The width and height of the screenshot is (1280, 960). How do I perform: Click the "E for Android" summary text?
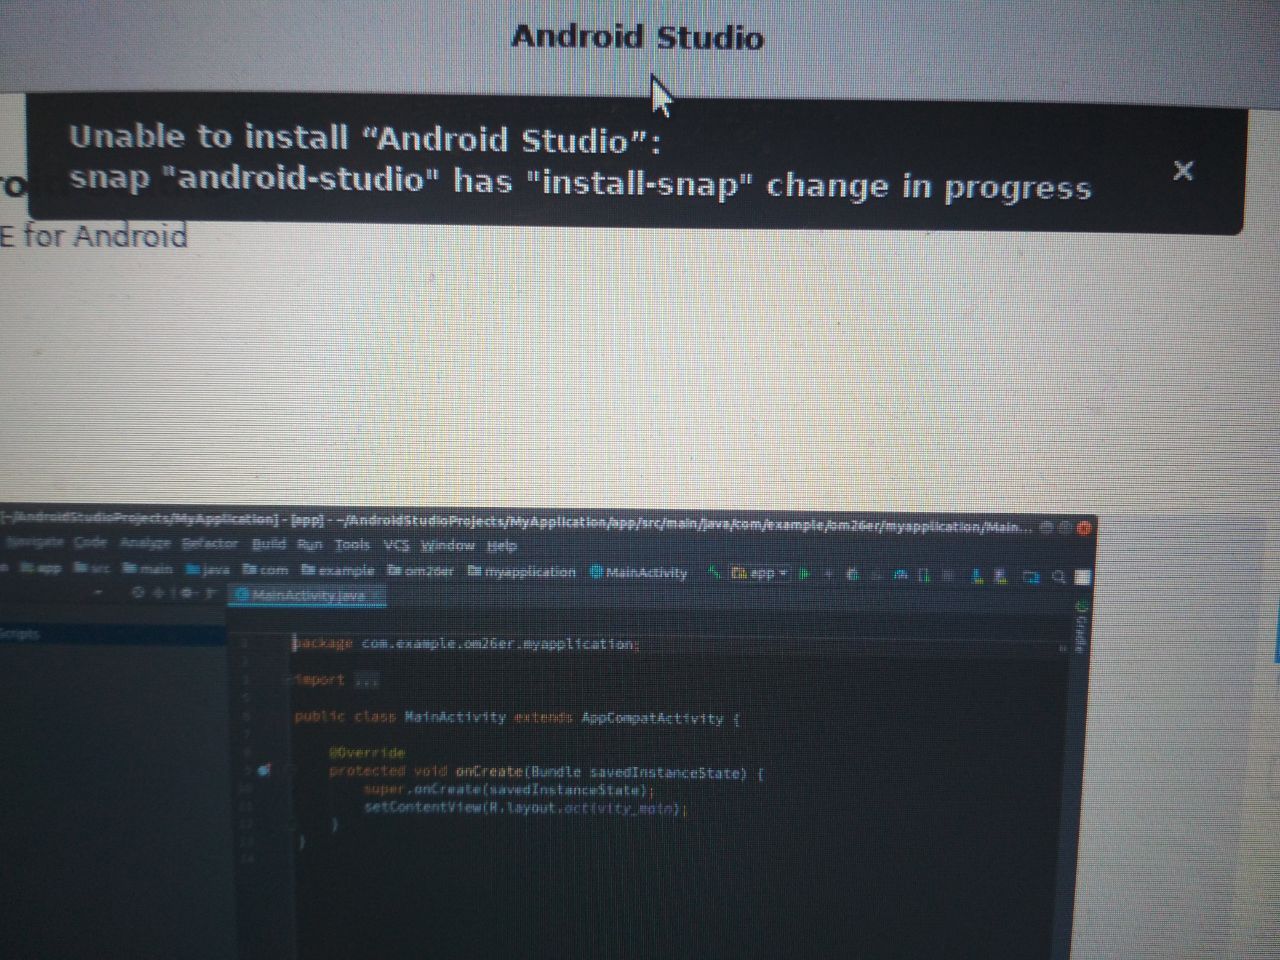point(94,236)
